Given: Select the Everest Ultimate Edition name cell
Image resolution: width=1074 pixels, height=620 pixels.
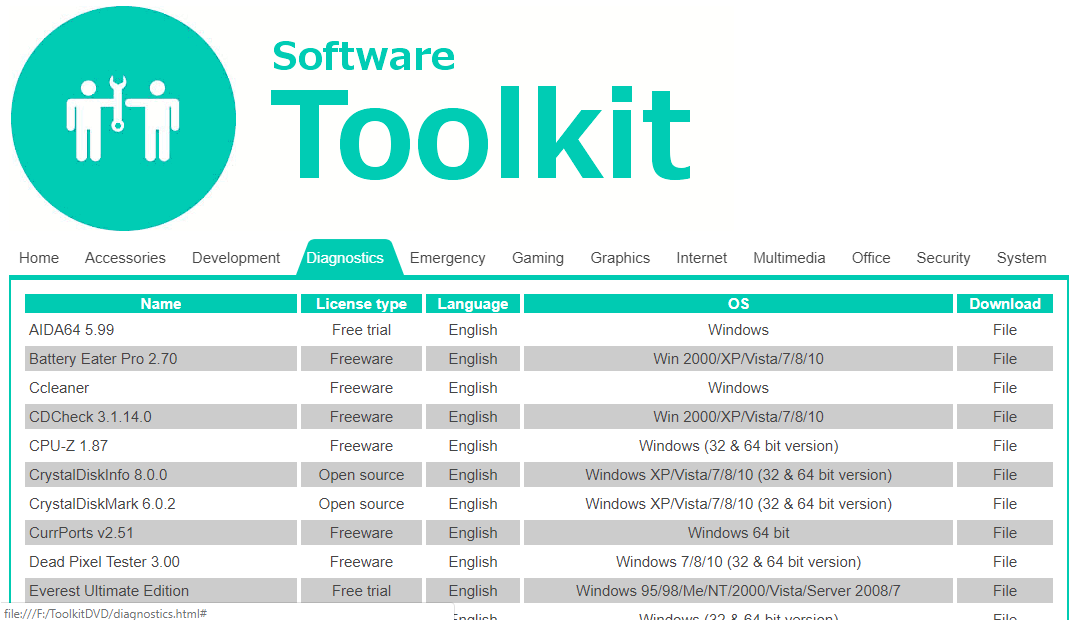Looking at the screenshot, I should tap(161, 591).
